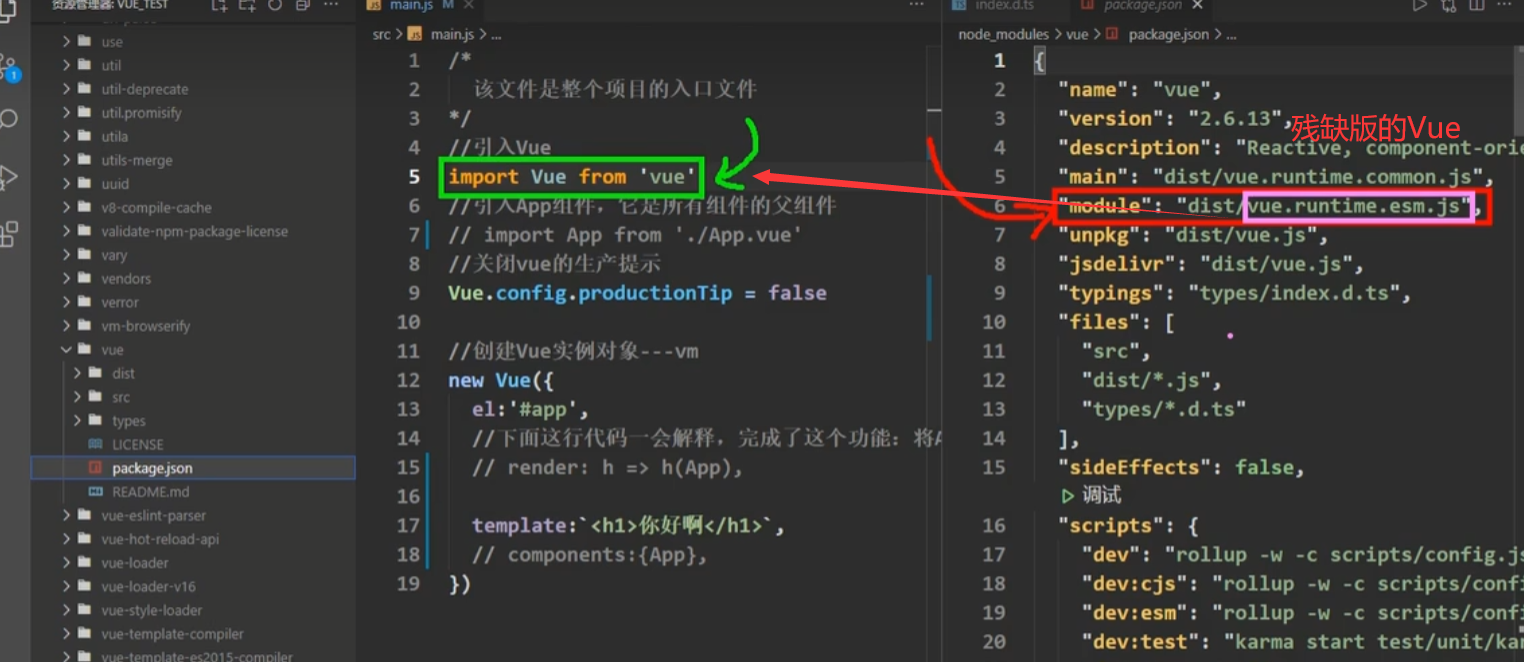Click node_modules in breadcrumb
The image size is (1524, 662).
tap(1003, 34)
